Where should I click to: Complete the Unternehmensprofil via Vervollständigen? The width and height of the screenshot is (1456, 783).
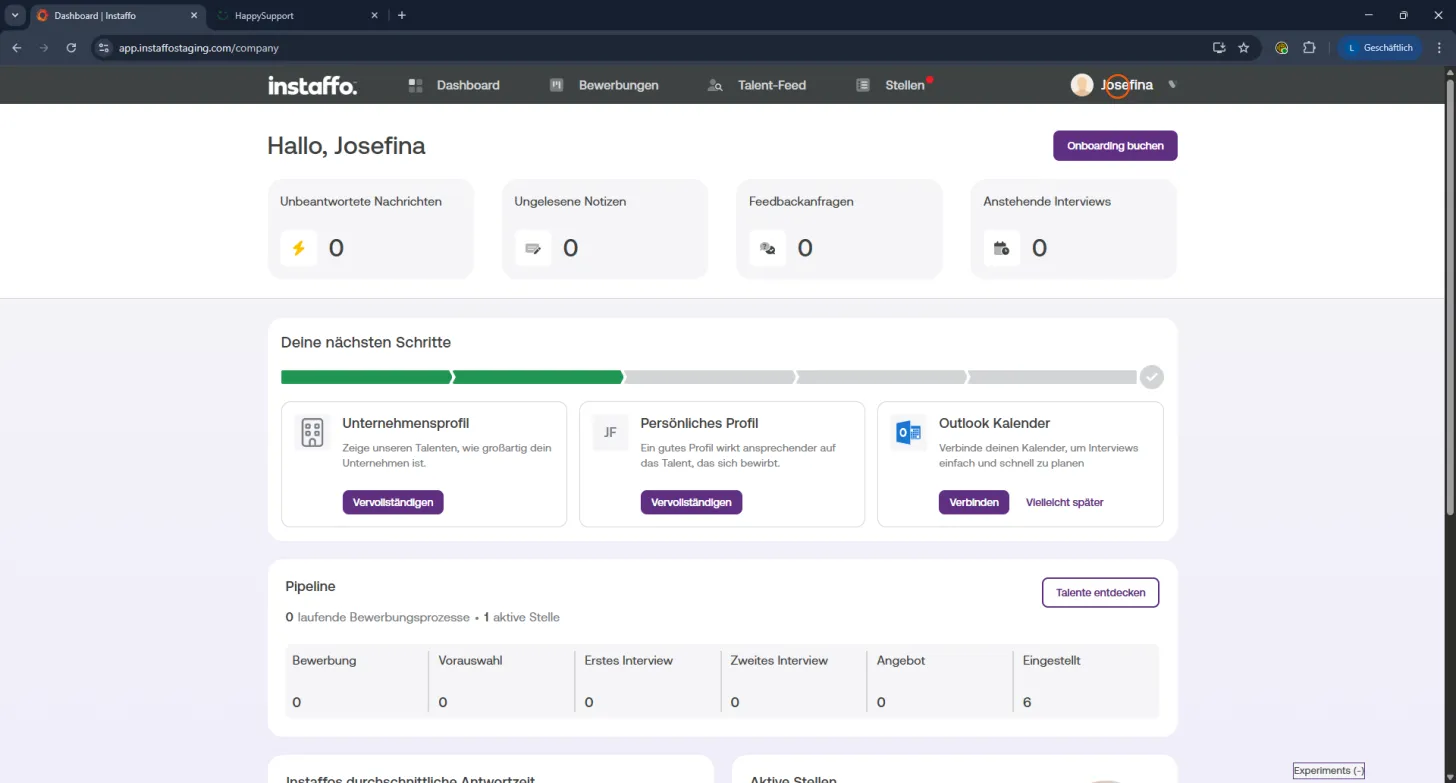coord(393,502)
